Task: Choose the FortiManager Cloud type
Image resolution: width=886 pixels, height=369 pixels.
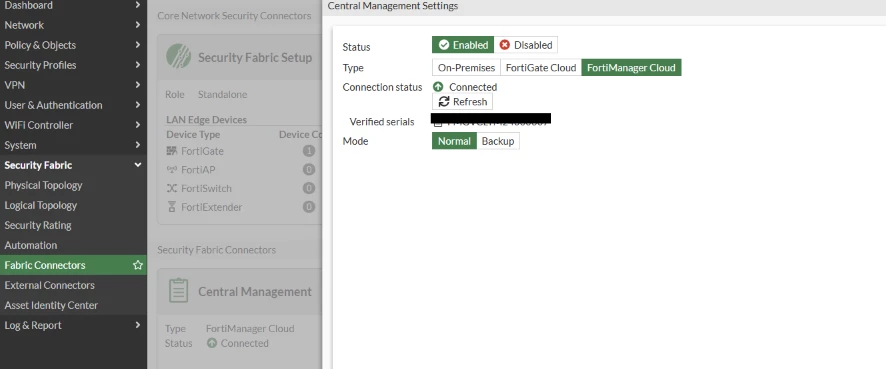Action: click(631, 68)
